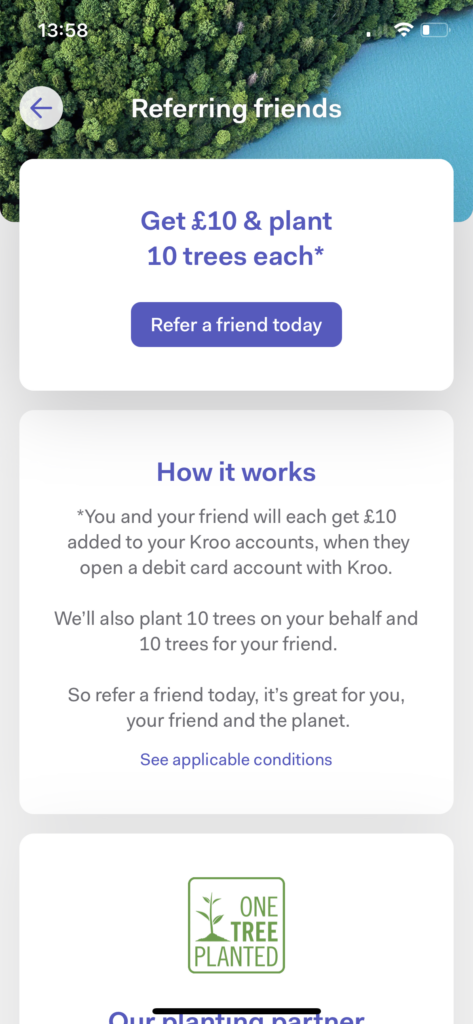Tap blank area of the Get £10 card
Viewport: 473px width, 1024px height.
tap(236, 369)
